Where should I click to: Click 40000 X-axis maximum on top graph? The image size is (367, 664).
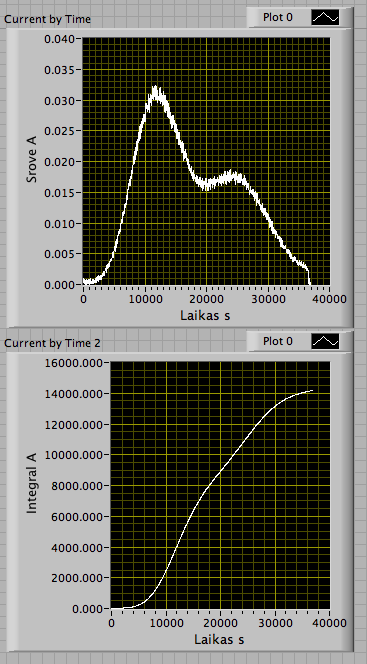330,299
